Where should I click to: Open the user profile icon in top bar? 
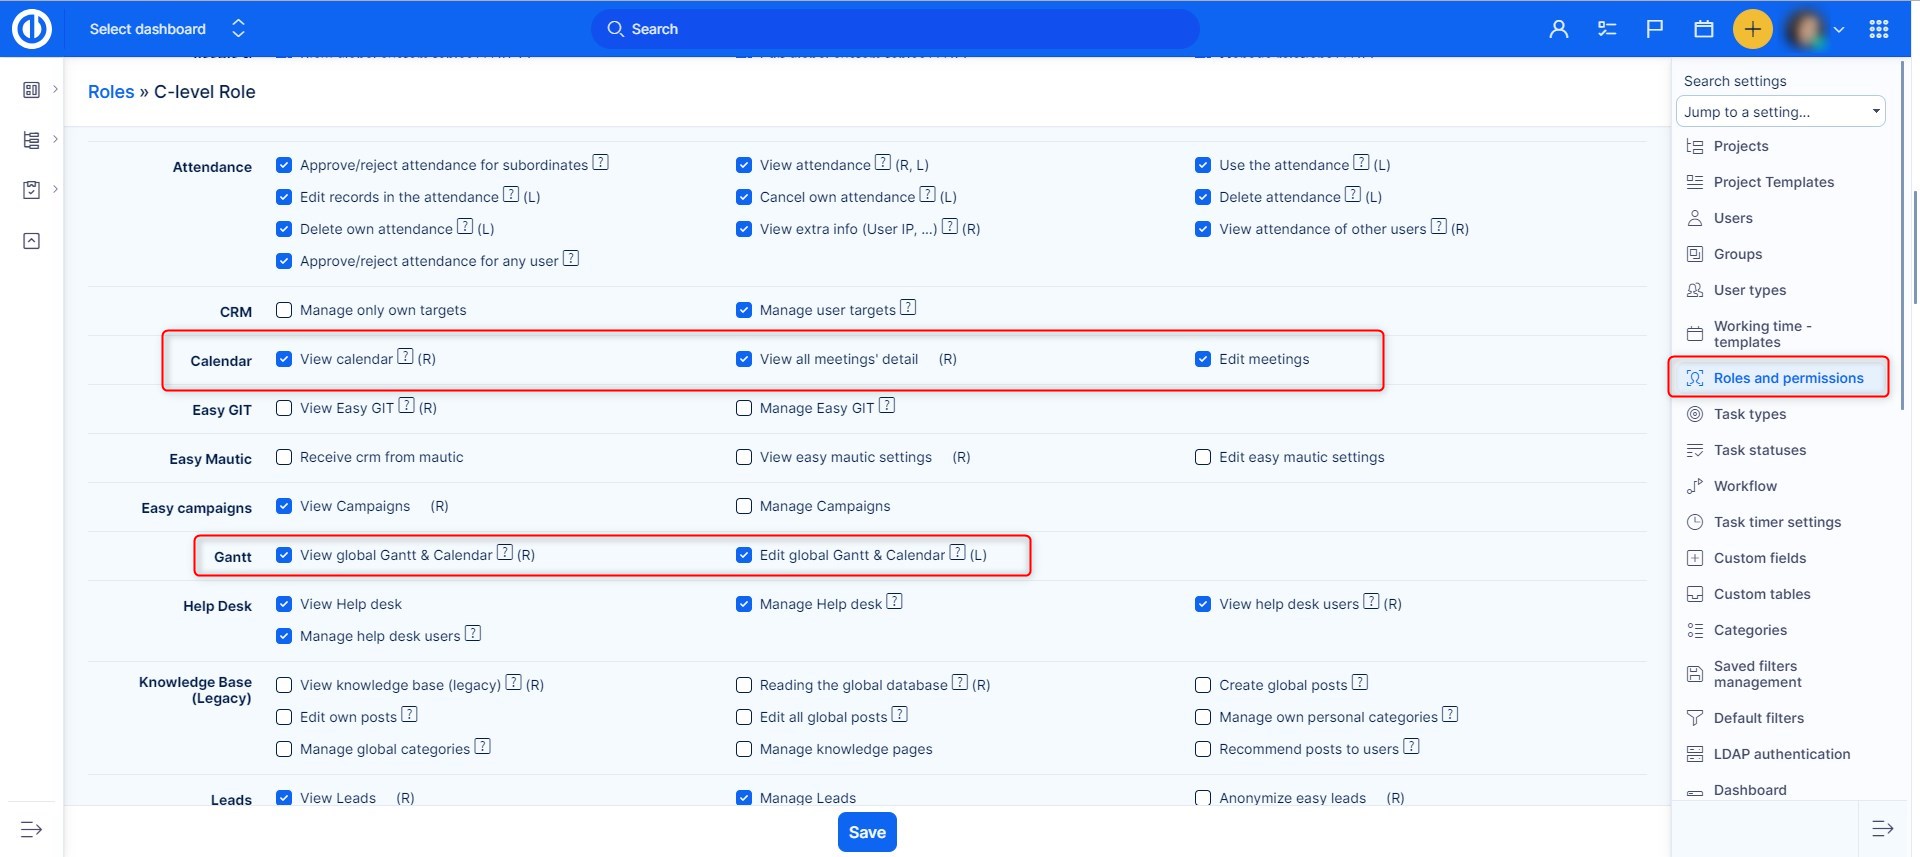coord(1558,29)
